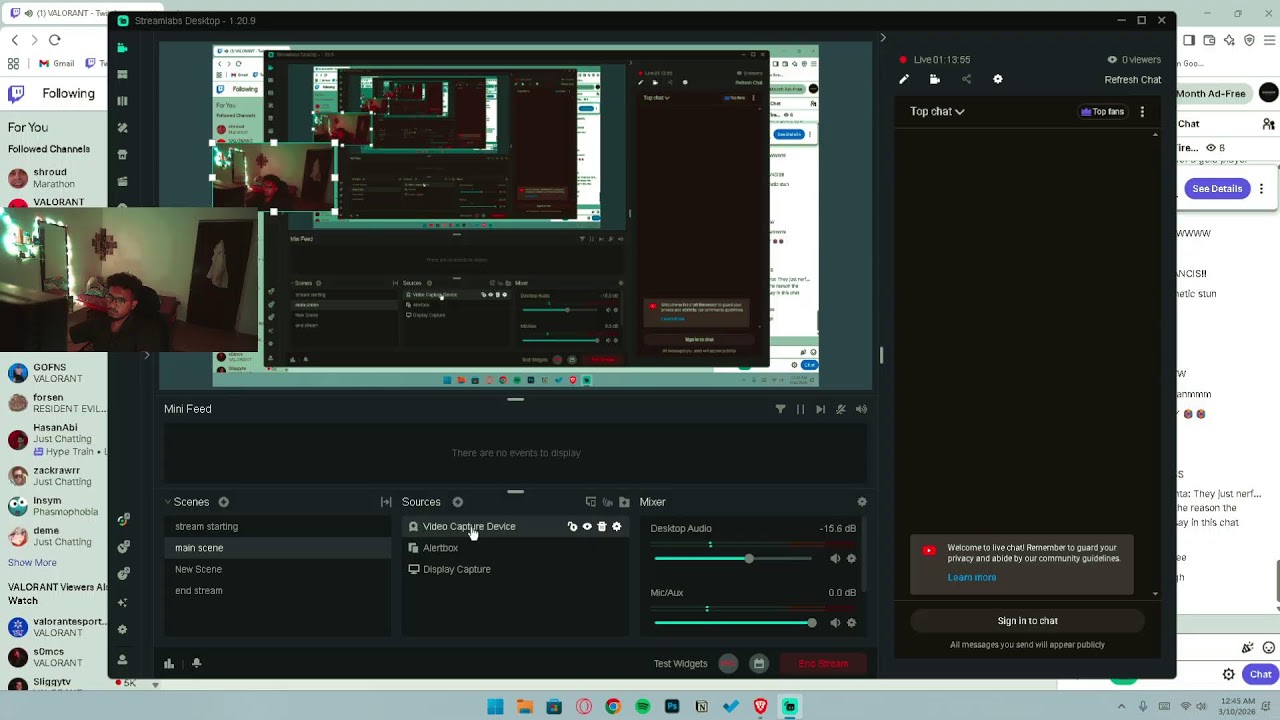The height and width of the screenshot is (720, 1280).
Task: Select the Display Capture source
Action: point(514,569)
